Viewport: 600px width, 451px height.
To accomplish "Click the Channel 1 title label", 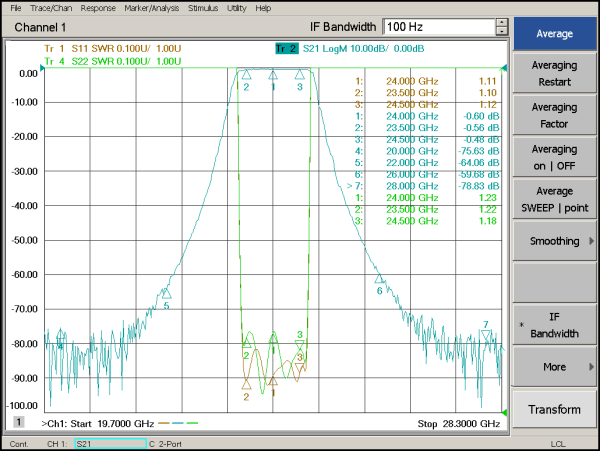I will point(40,27).
